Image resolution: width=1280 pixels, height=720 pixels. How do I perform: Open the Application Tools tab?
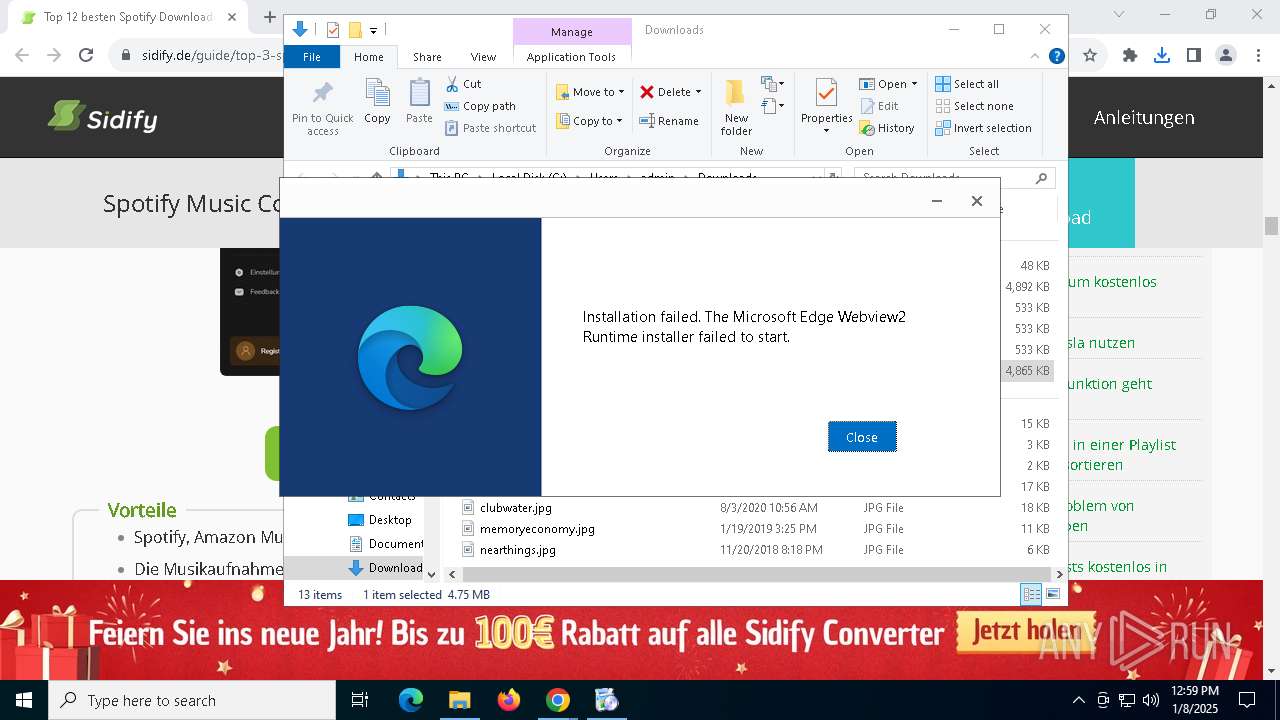571,57
